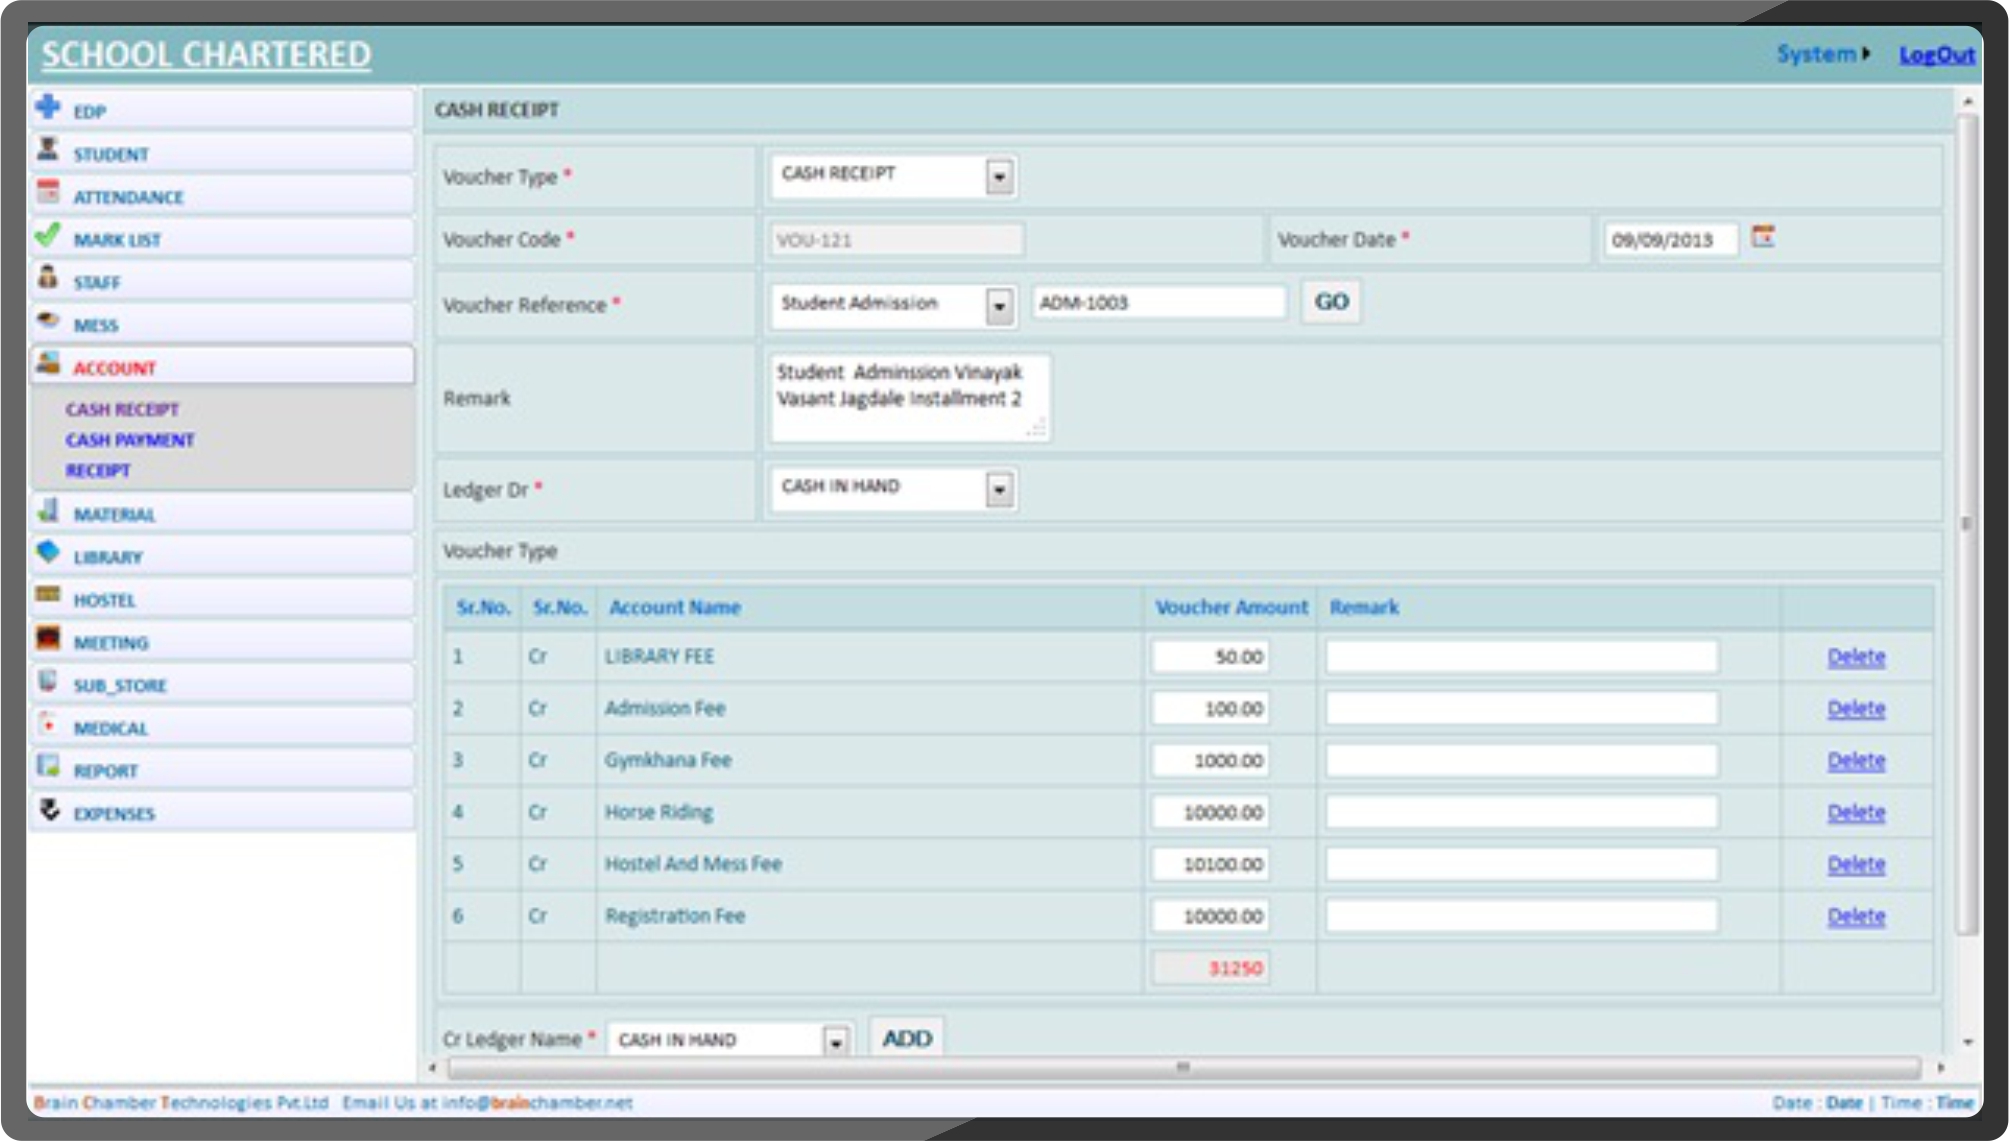This screenshot has width=2009, height=1141.
Task: Open the MESS menu
Action: 222,325
